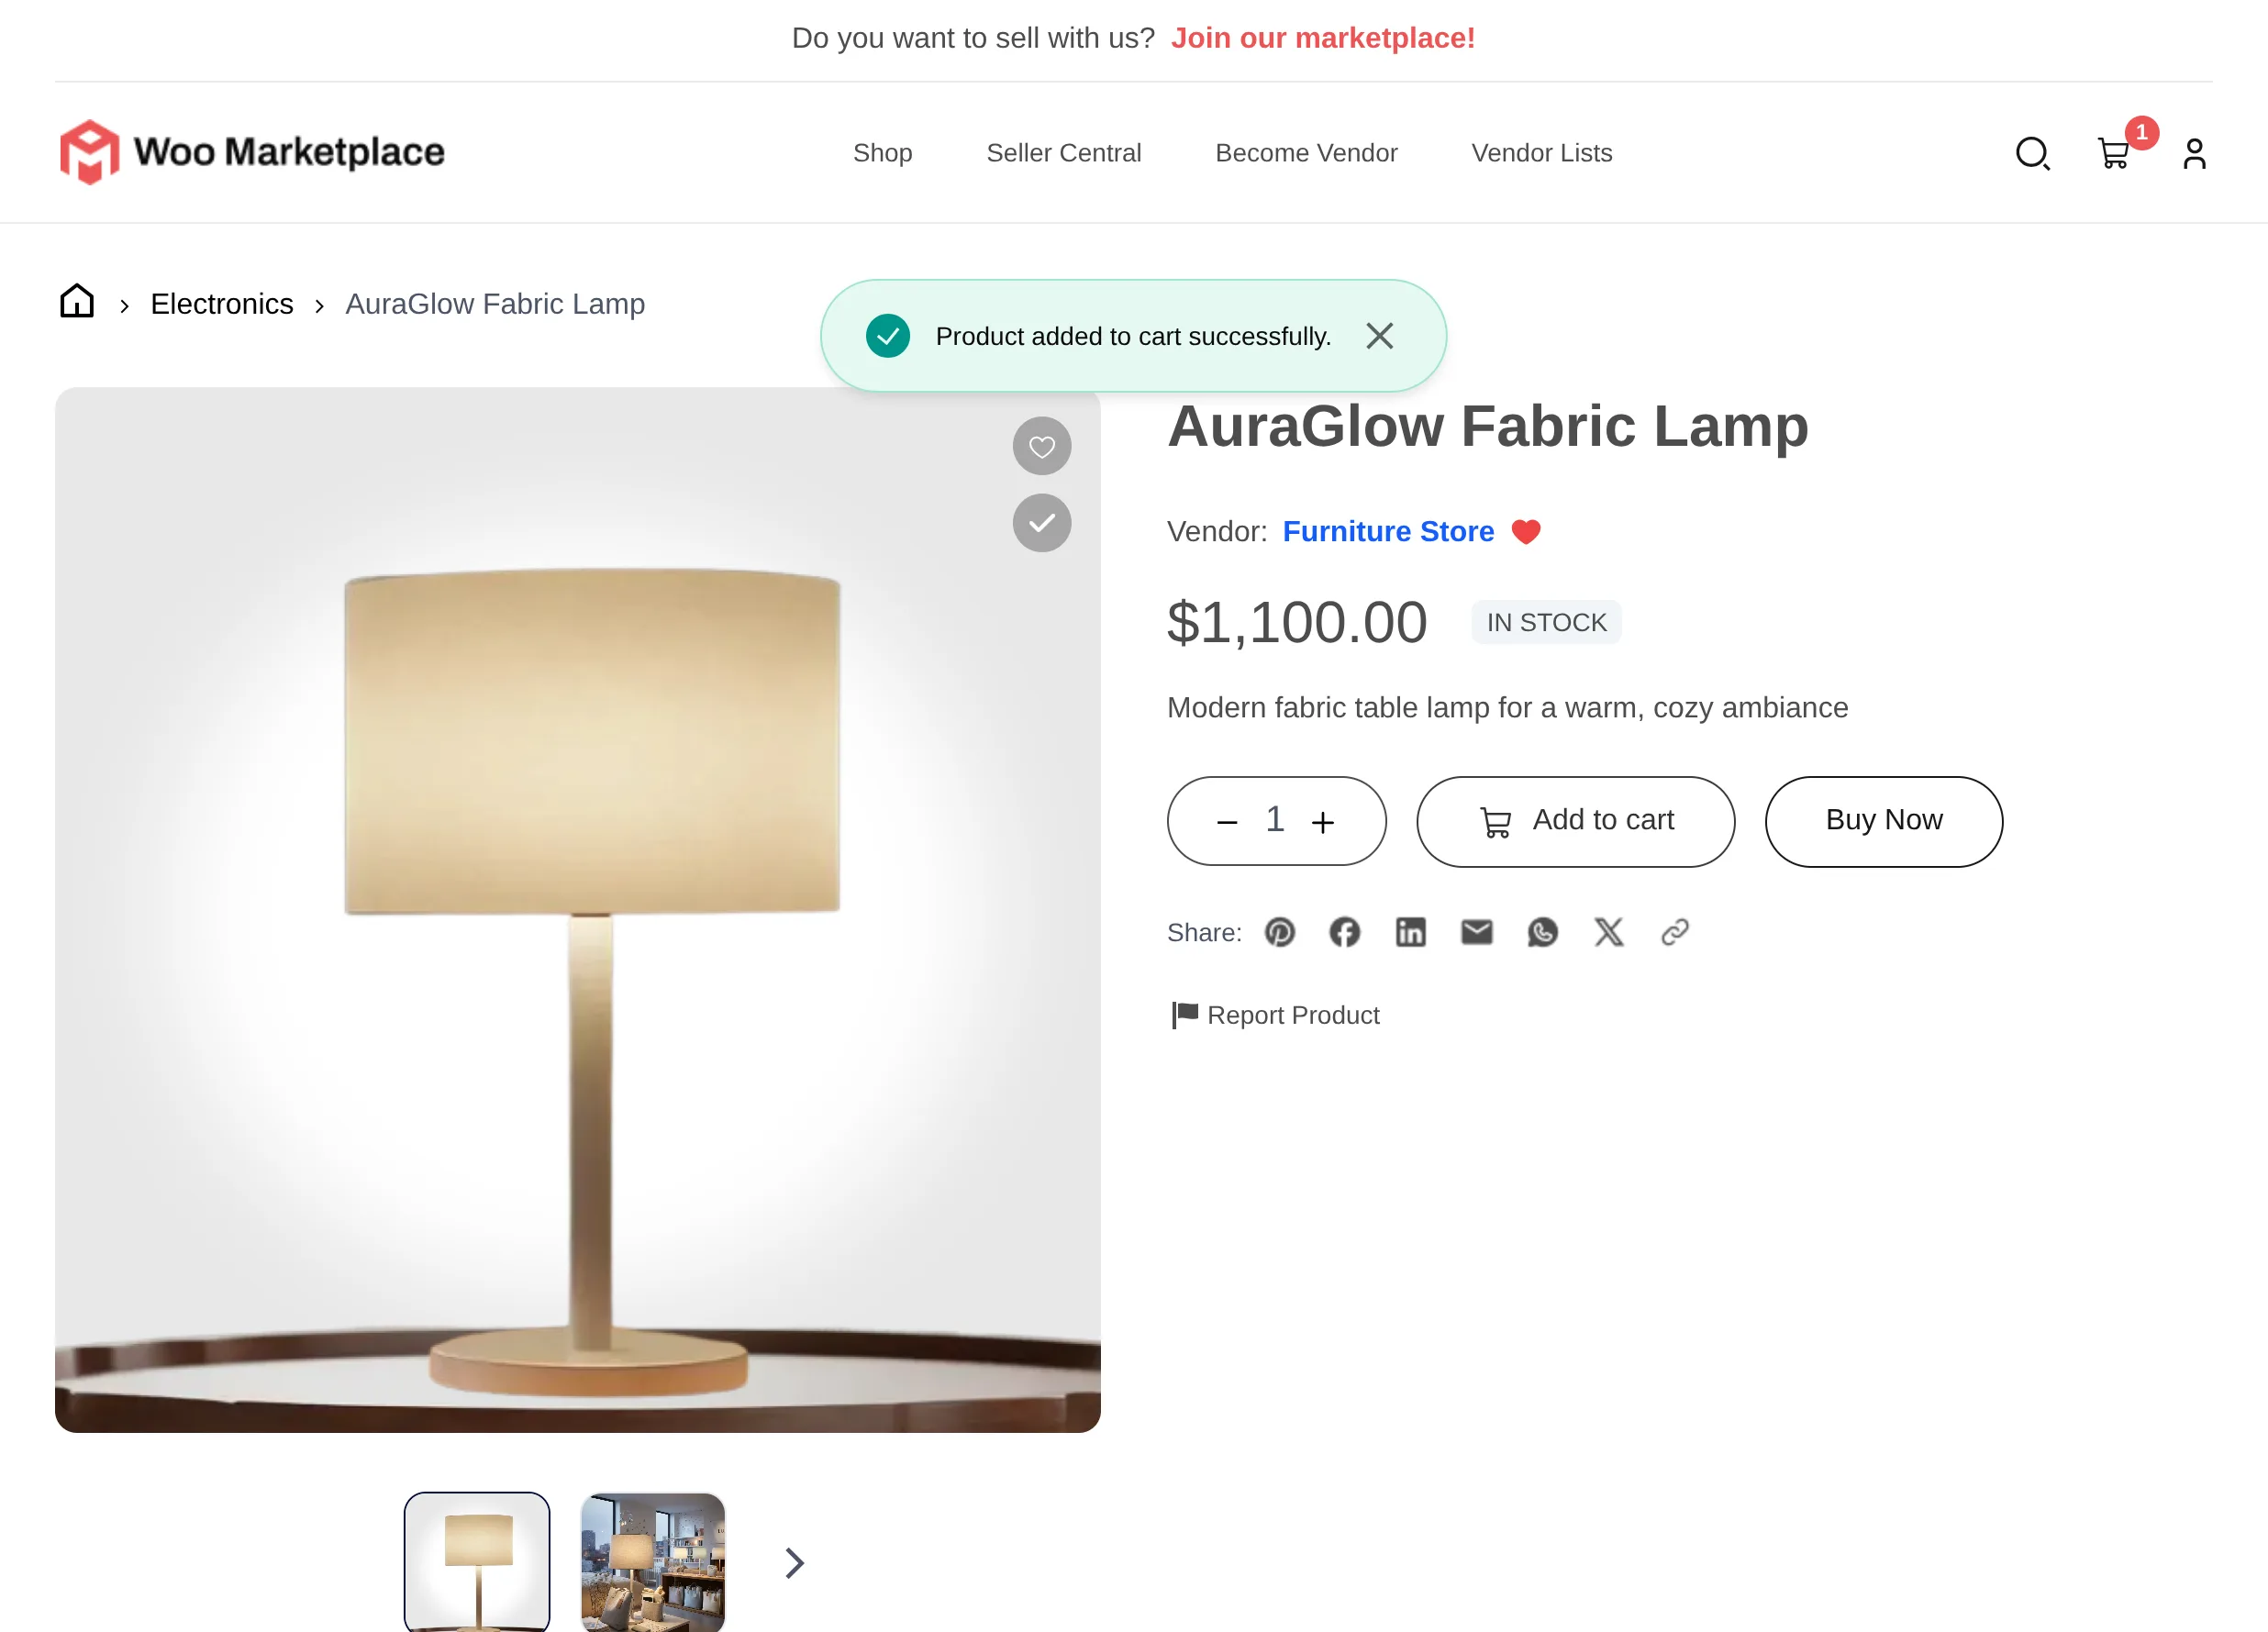Share product on Pinterest
This screenshot has width=2268, height=1632.
coord(1280,932)
